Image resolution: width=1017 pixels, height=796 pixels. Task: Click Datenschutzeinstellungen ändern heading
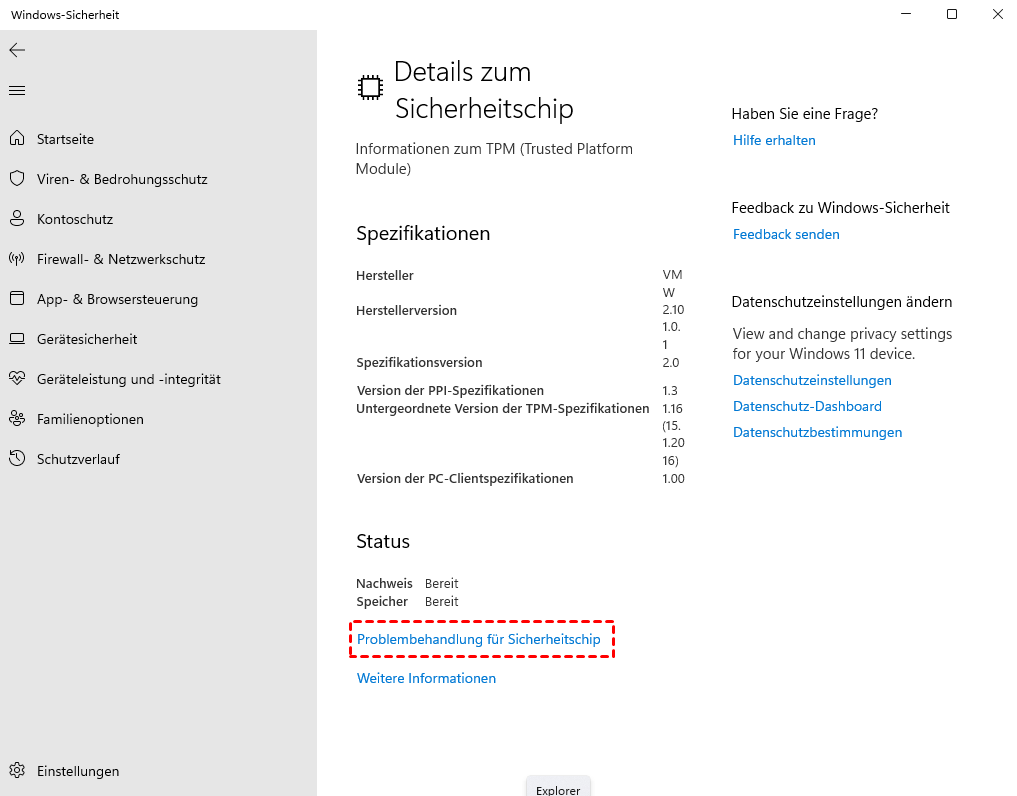841,302
